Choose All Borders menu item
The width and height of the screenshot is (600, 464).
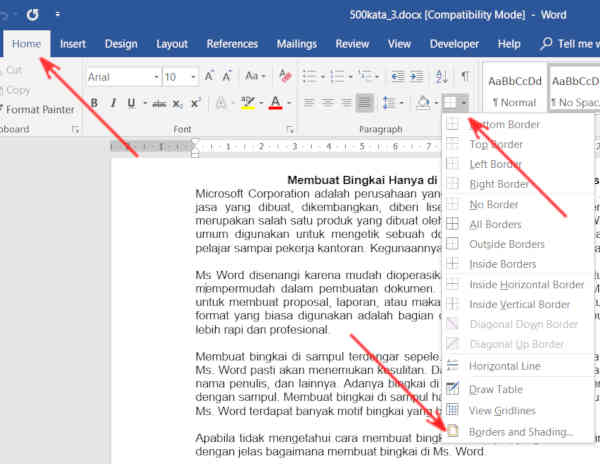(518, 224)
